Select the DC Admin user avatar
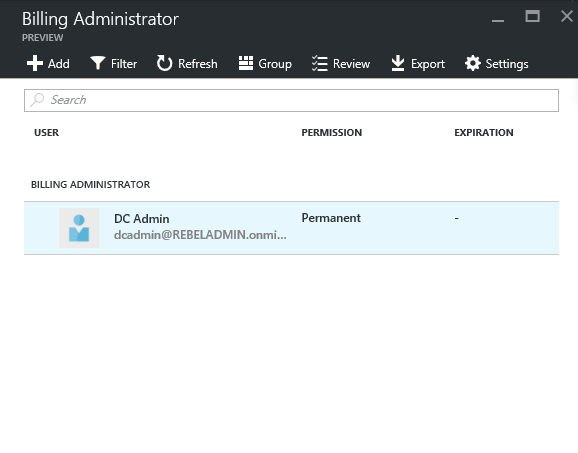The height and width of the screenshot is (453, 578). (x=79, y=228)
